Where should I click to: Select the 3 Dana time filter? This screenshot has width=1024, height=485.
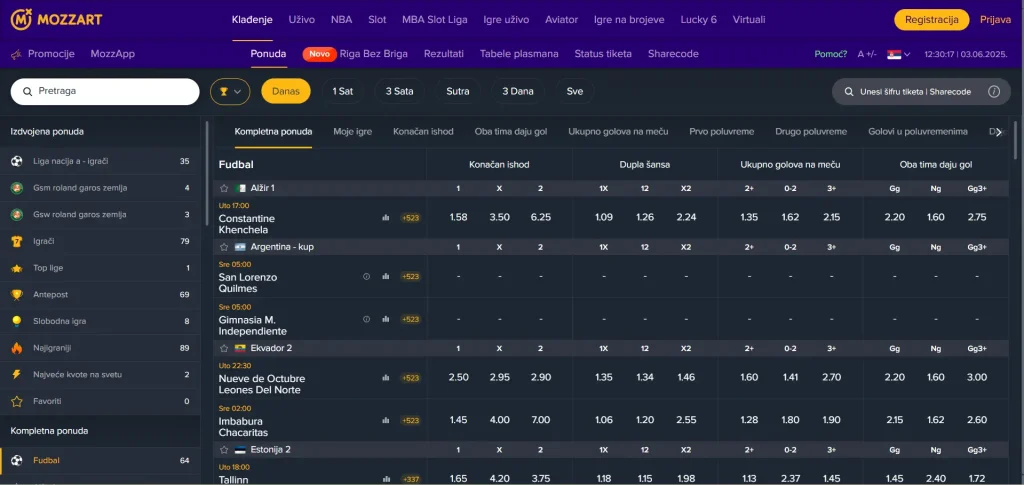[x=518, y=91]
